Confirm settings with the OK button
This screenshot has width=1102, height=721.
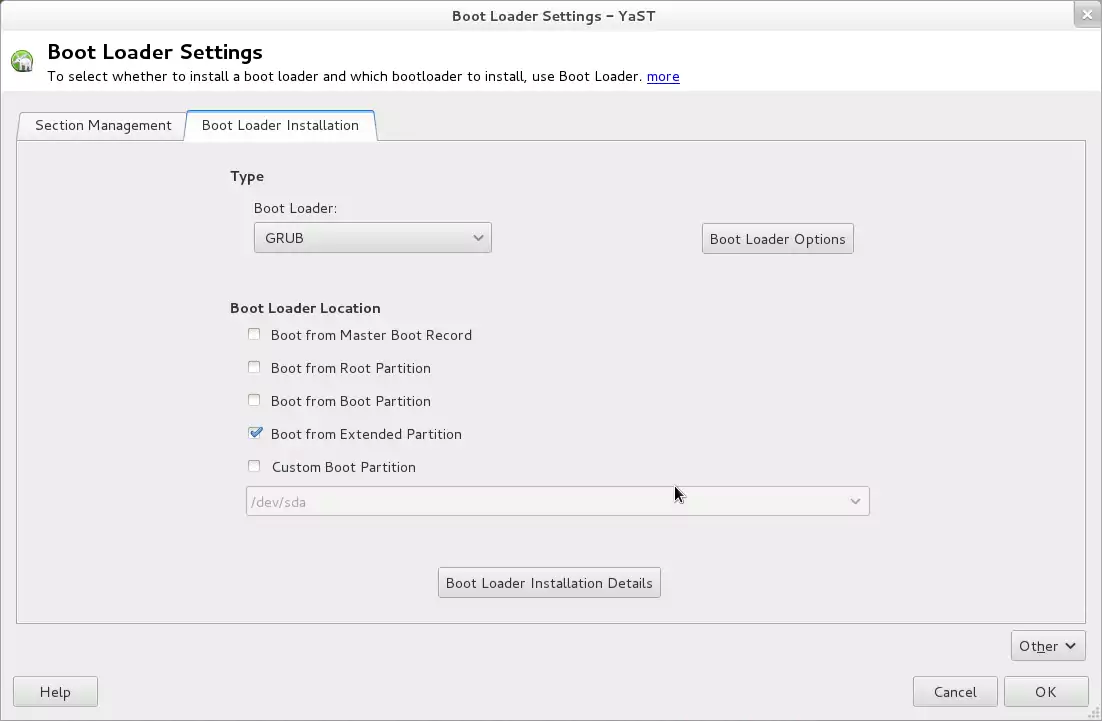point(1045,692)
